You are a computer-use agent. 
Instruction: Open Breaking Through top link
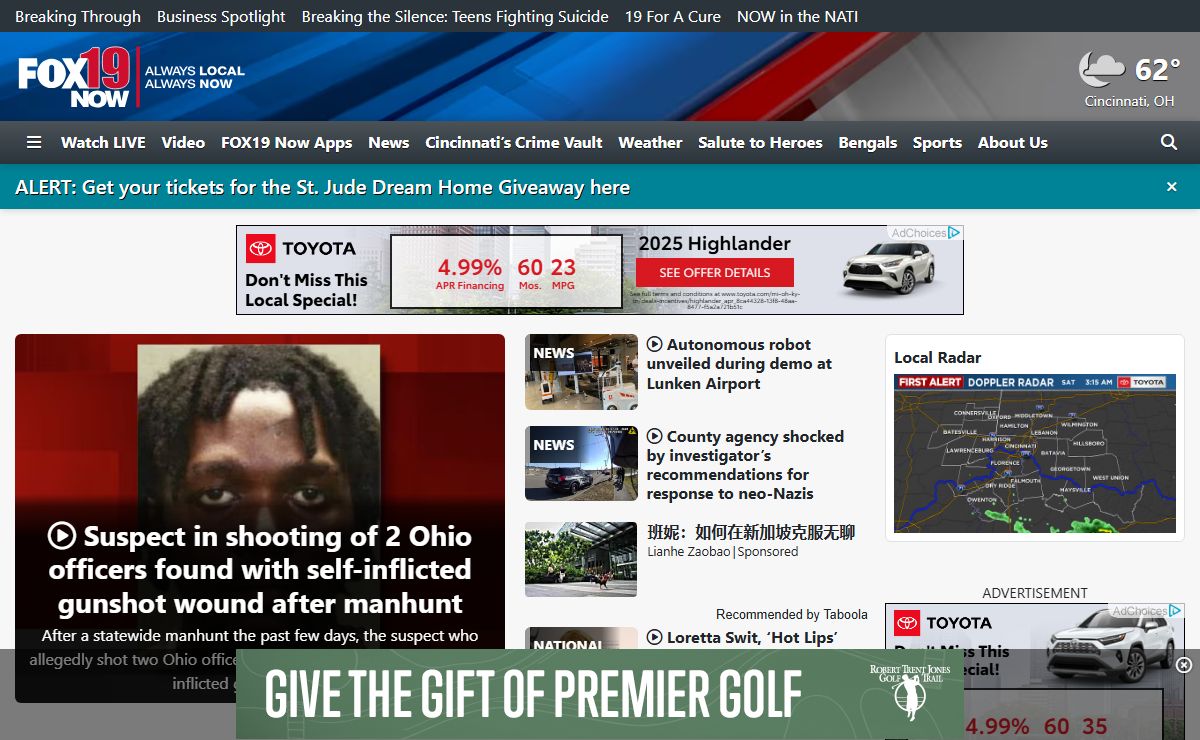(x=78, y=16)
